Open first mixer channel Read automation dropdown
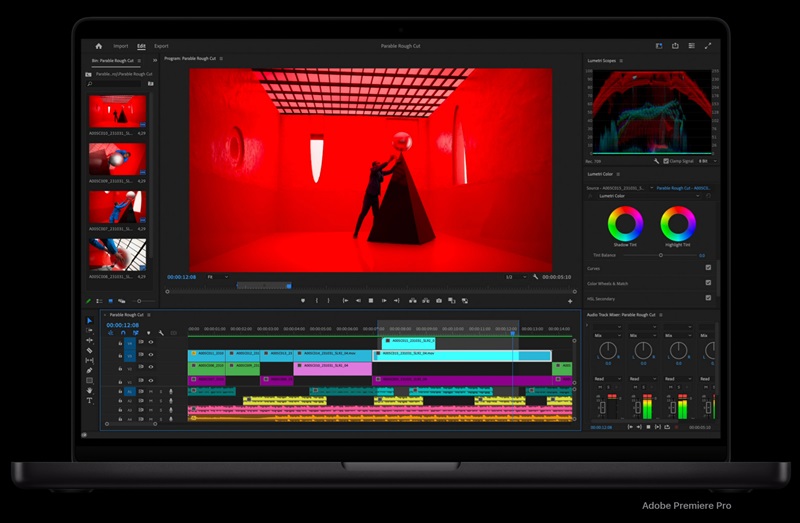This screenshot has width=800, height=523. click(608, 379)
